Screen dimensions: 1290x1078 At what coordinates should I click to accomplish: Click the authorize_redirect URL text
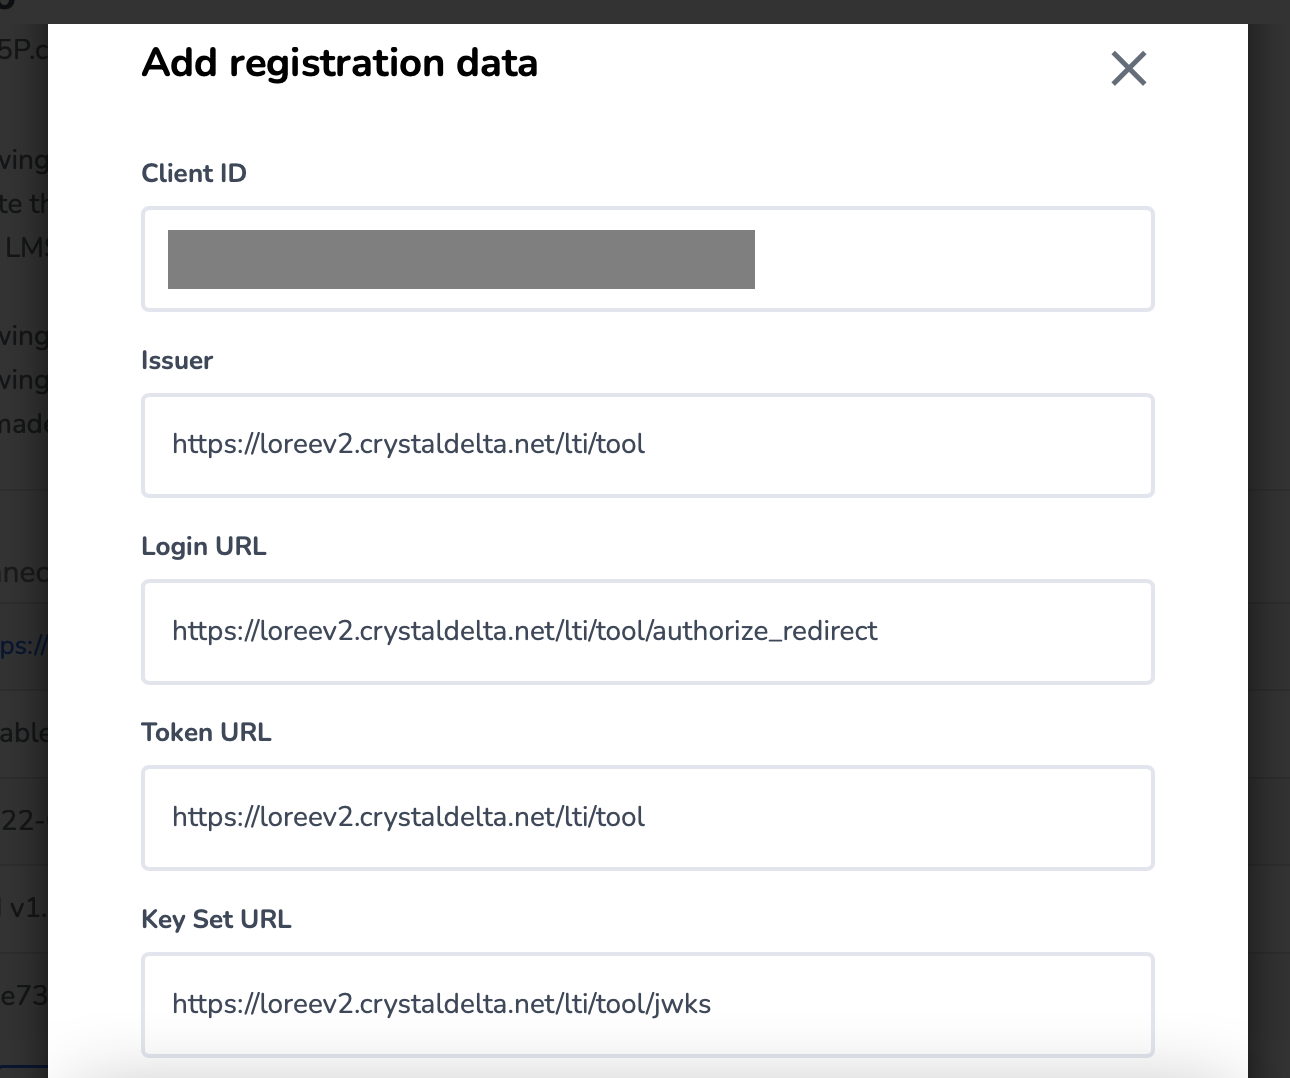click(x=524, y=631)
